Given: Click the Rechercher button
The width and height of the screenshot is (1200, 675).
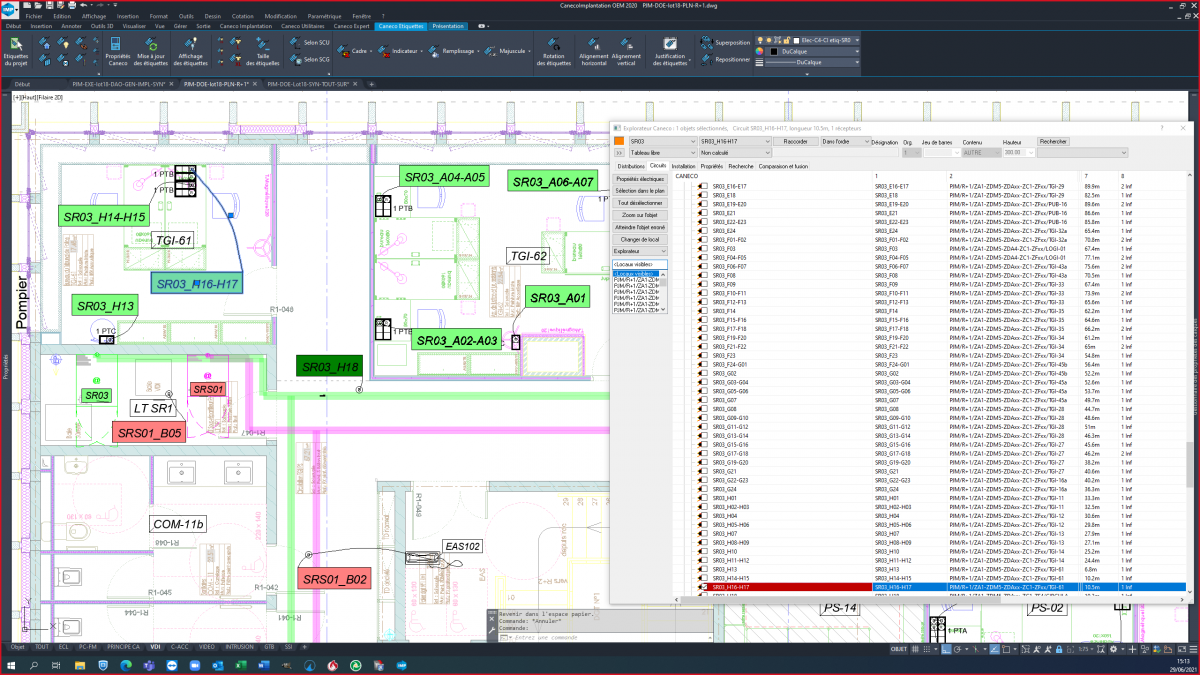Looking at the screenshot, I should click(1053, 142).
